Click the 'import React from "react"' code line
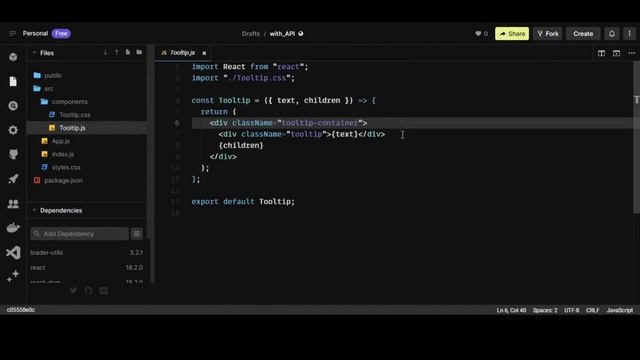This screenshot has width=640, height=360. point(250,67)
